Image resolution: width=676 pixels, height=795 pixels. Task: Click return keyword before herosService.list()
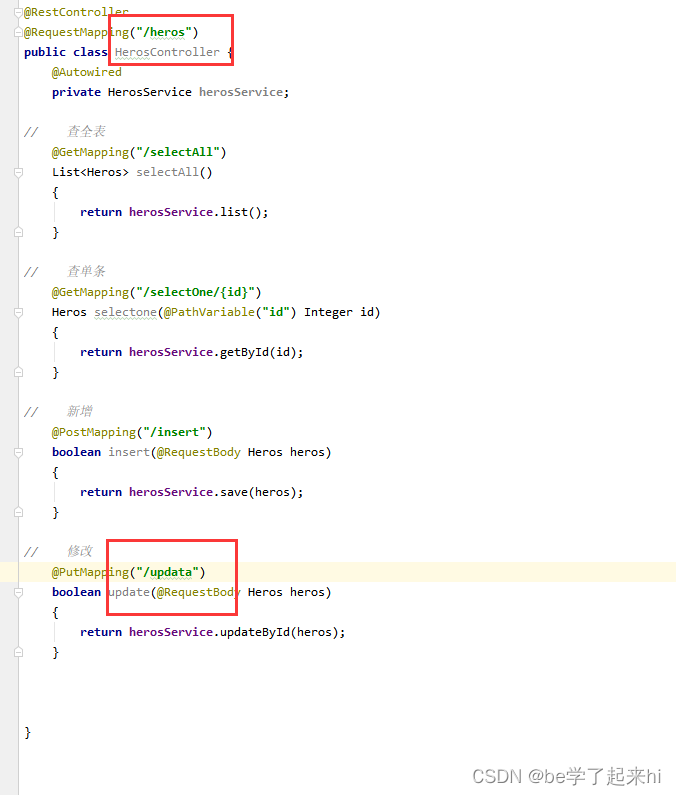pos(101,212)
